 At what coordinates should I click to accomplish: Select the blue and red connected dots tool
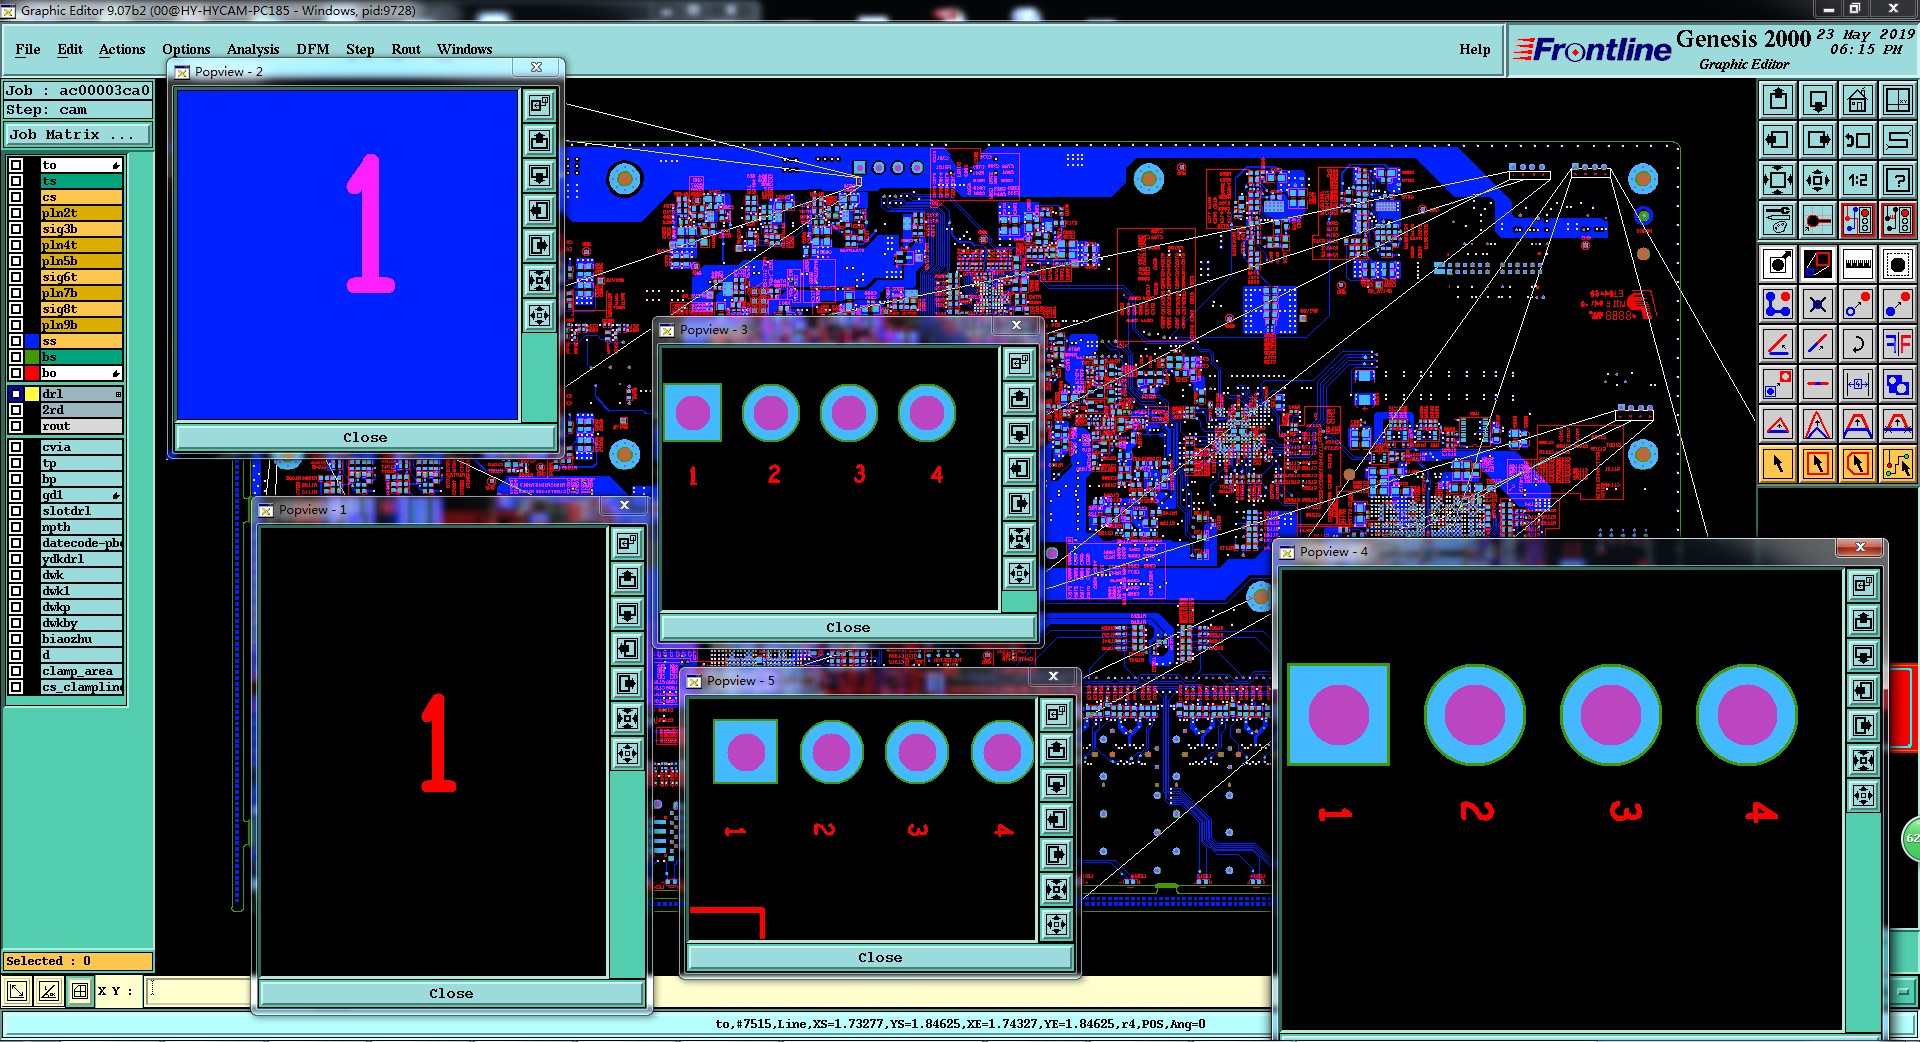click(1778, 304)
